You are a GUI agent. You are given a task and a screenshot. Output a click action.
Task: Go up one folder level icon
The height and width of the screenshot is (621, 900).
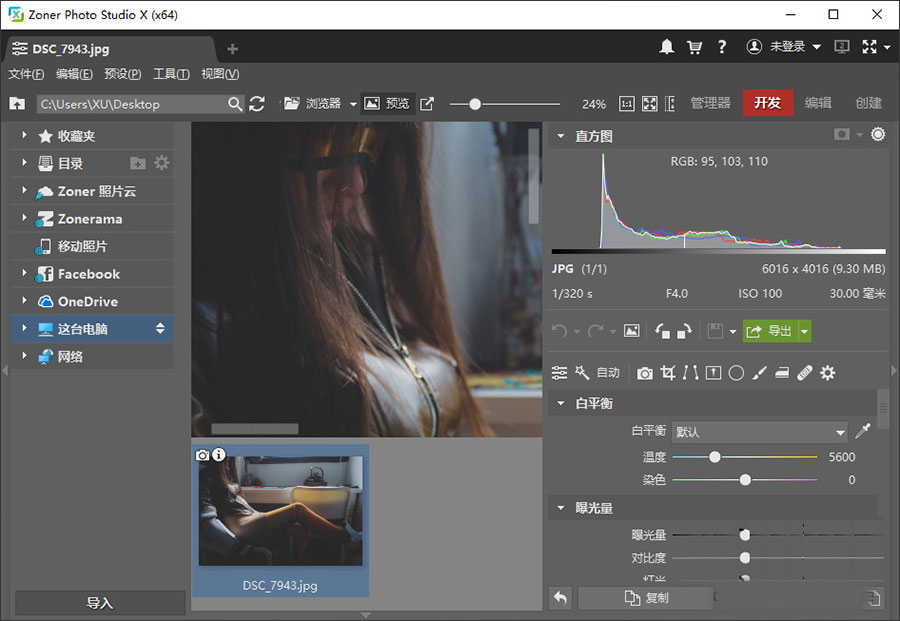click(17, 103)
